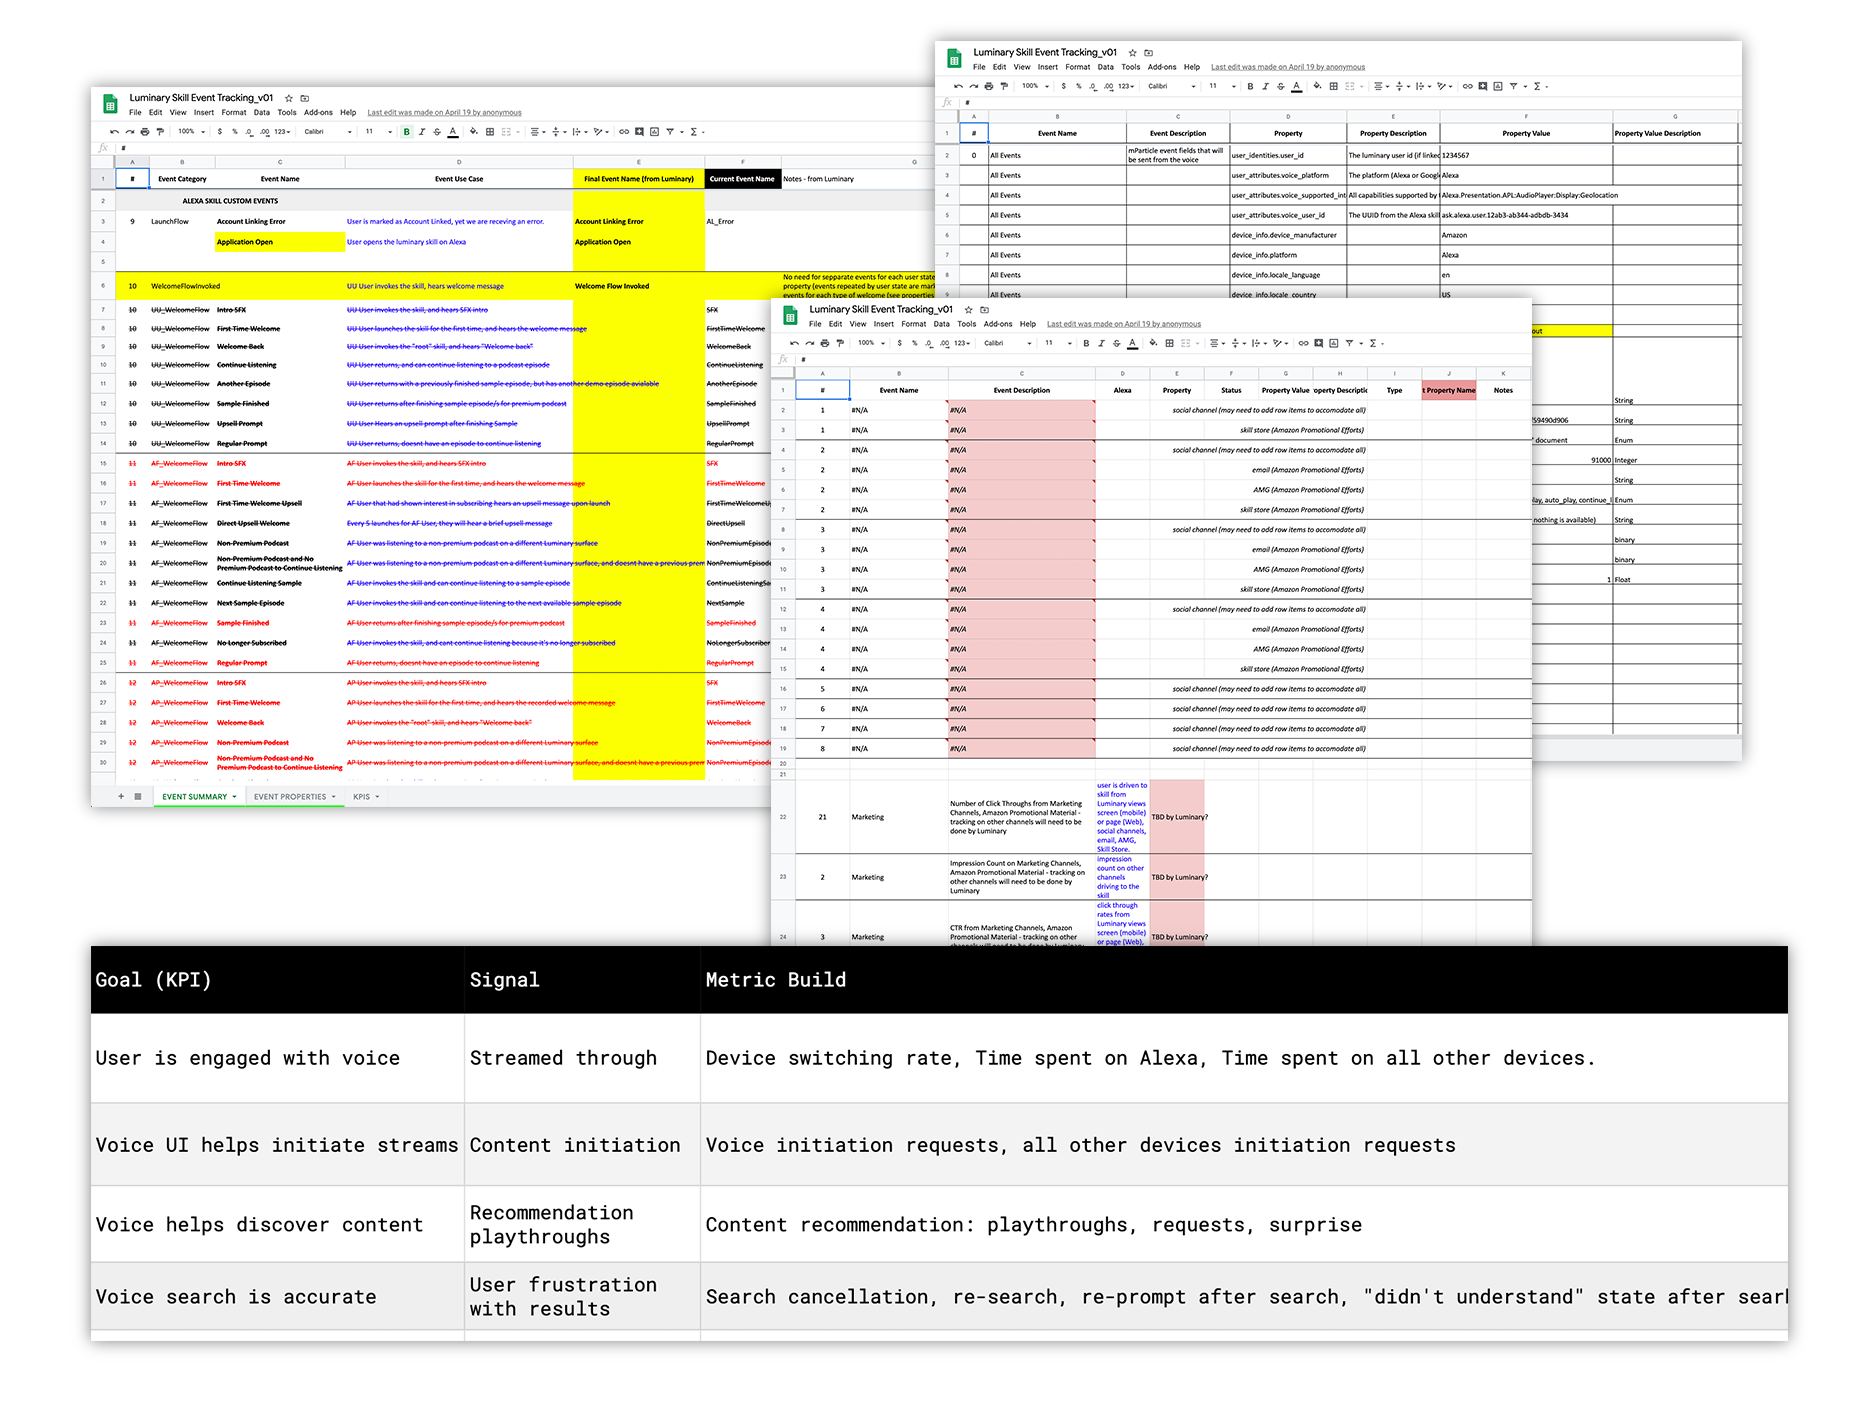Click Final Event Name yellow header cell
The width and height of the screenshot is (1864, 1422).
[x=639, y=179]
